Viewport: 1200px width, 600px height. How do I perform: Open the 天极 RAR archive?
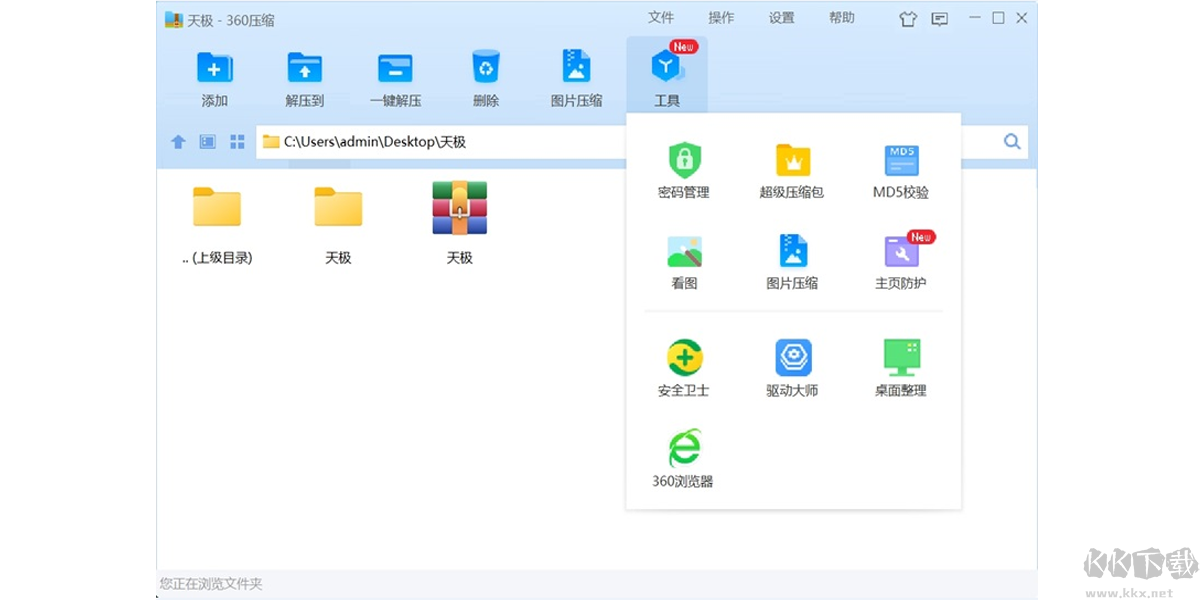point(459,207)
